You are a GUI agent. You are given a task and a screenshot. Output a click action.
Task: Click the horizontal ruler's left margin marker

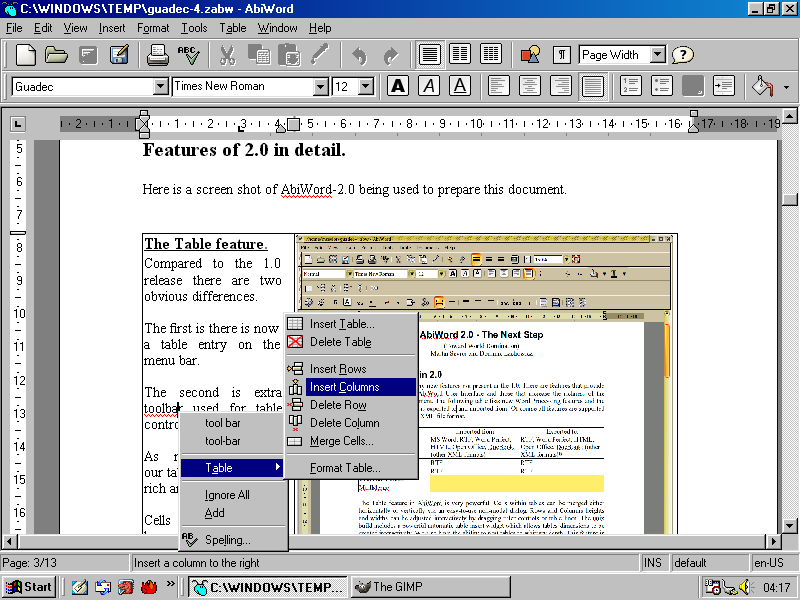pyautogui.click(x=143, y=124)
